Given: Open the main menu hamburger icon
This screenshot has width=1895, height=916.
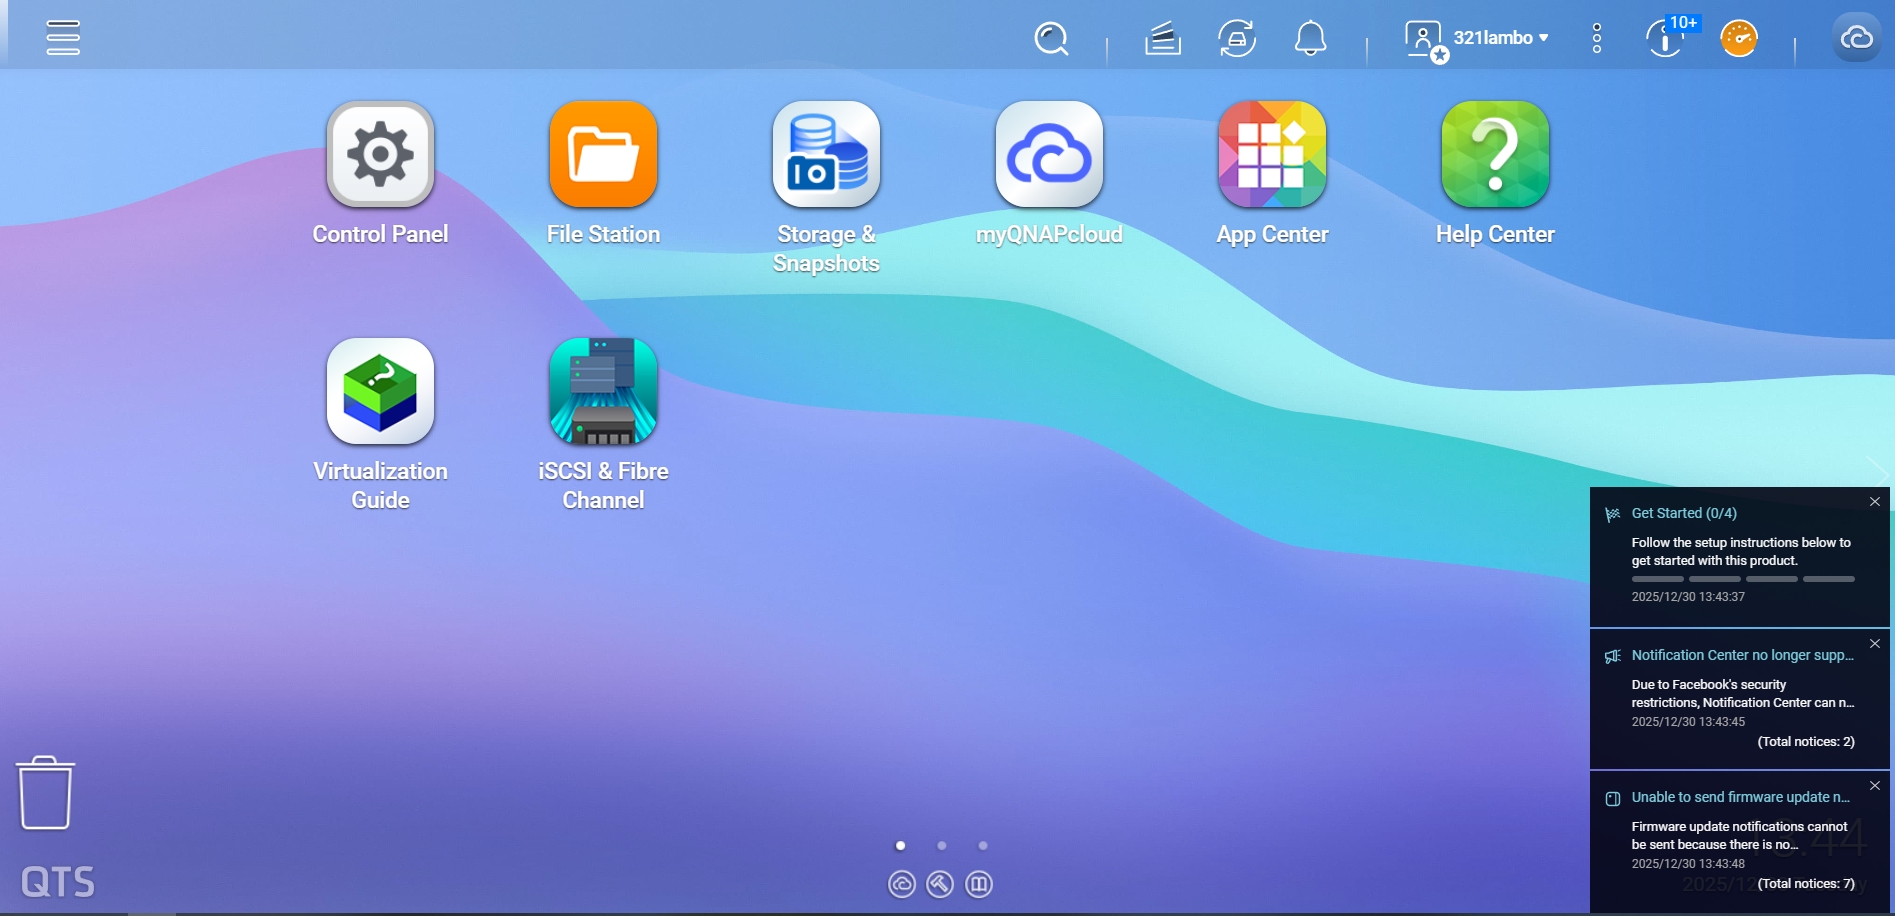Looking at the screenshot, I should [63, 38].
